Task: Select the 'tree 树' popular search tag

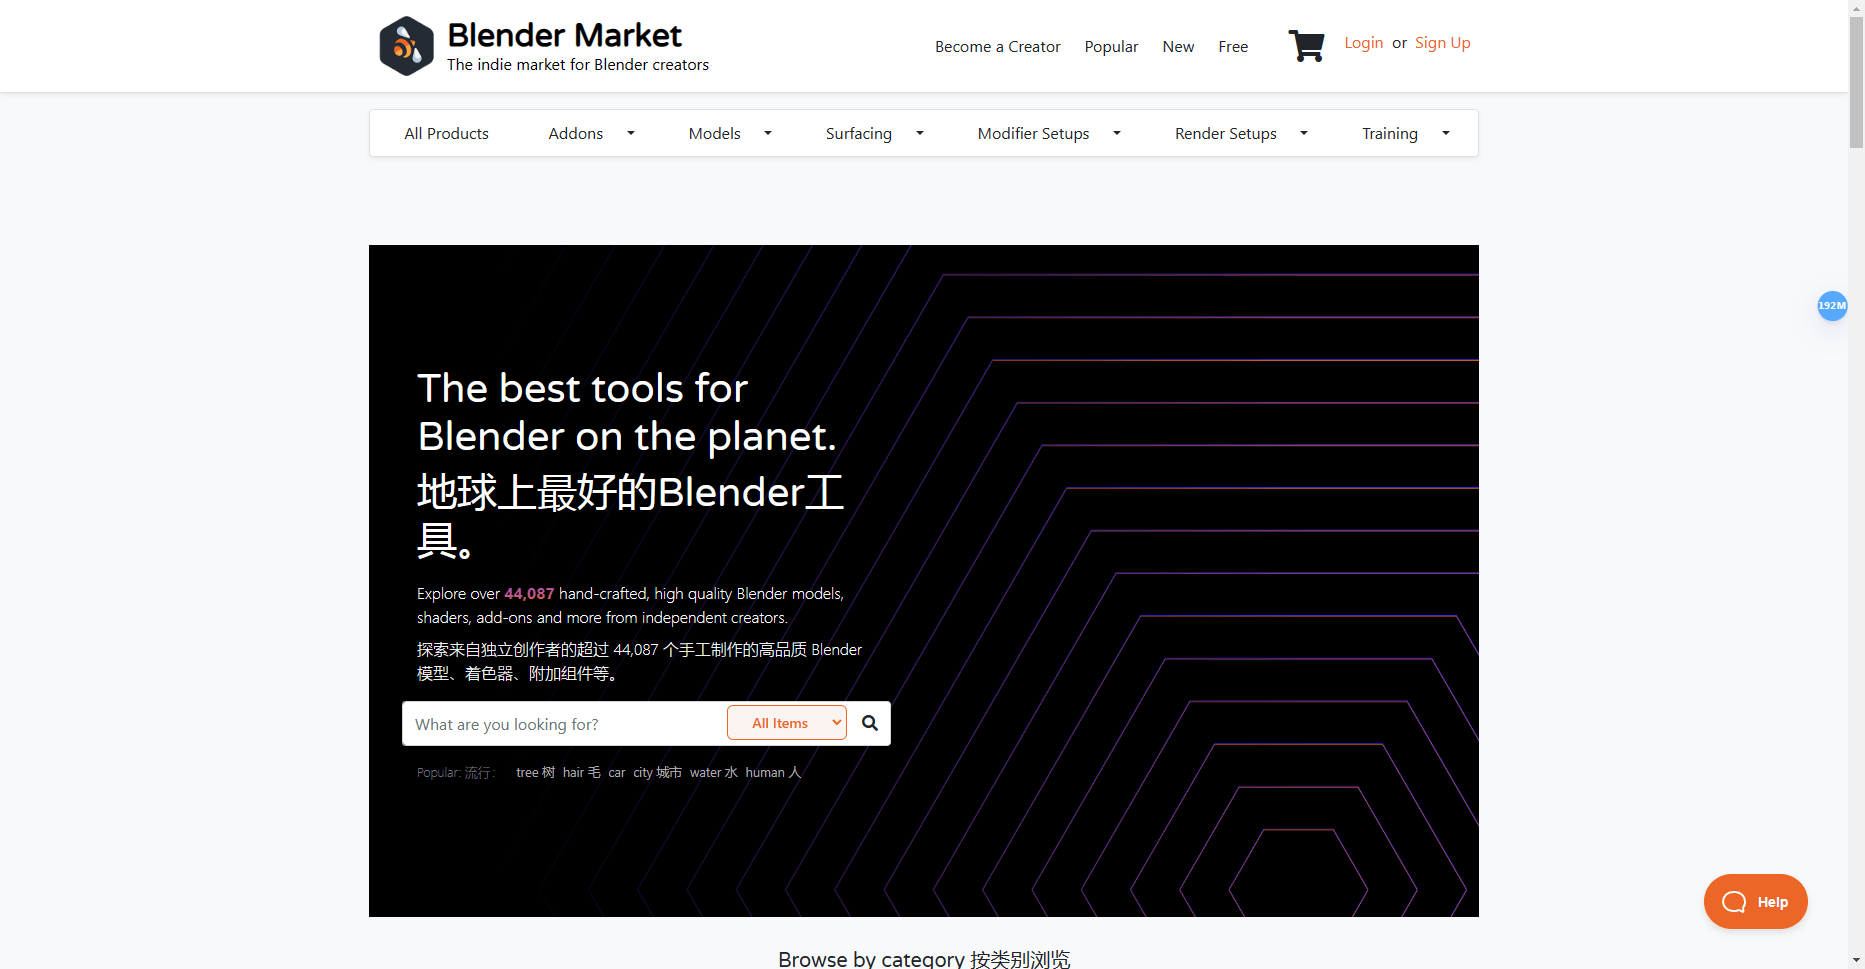Action: click(x=534, y=772)
